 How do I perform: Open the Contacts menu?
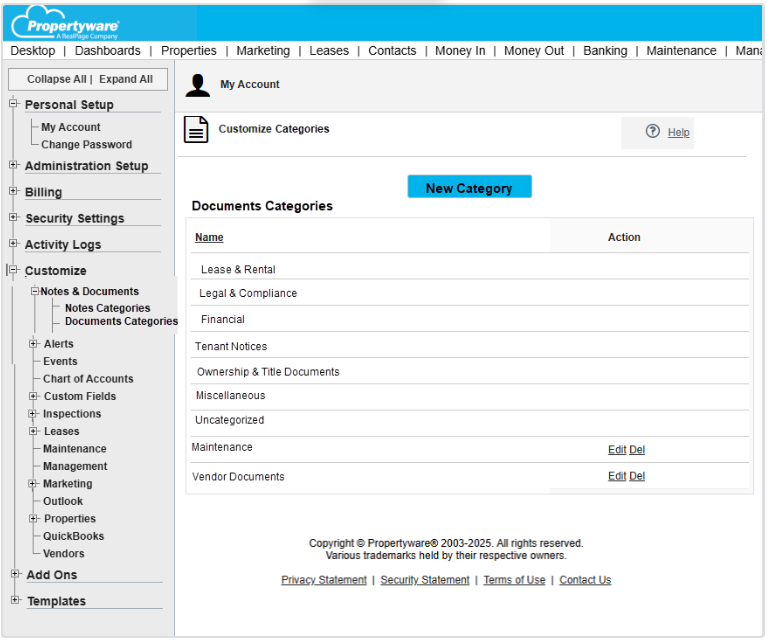coord(392,51)
